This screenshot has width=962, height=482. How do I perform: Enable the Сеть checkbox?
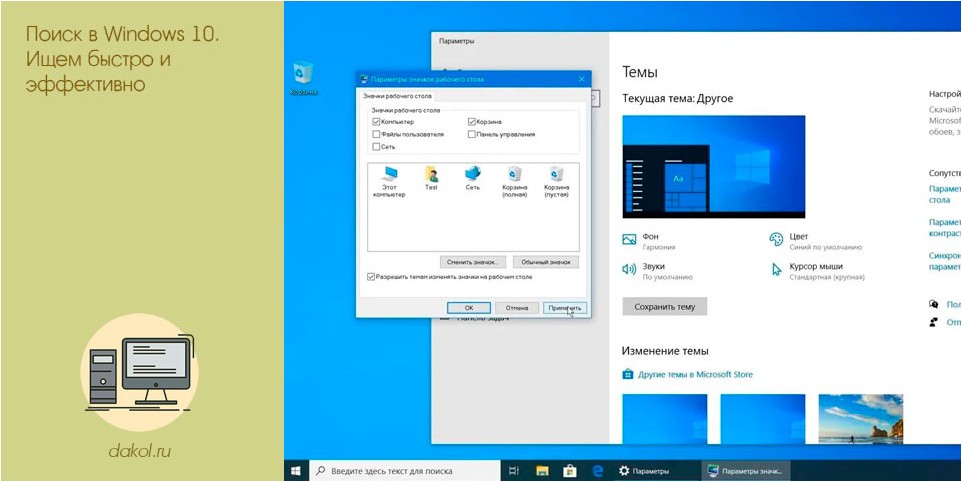pos(376,147)
